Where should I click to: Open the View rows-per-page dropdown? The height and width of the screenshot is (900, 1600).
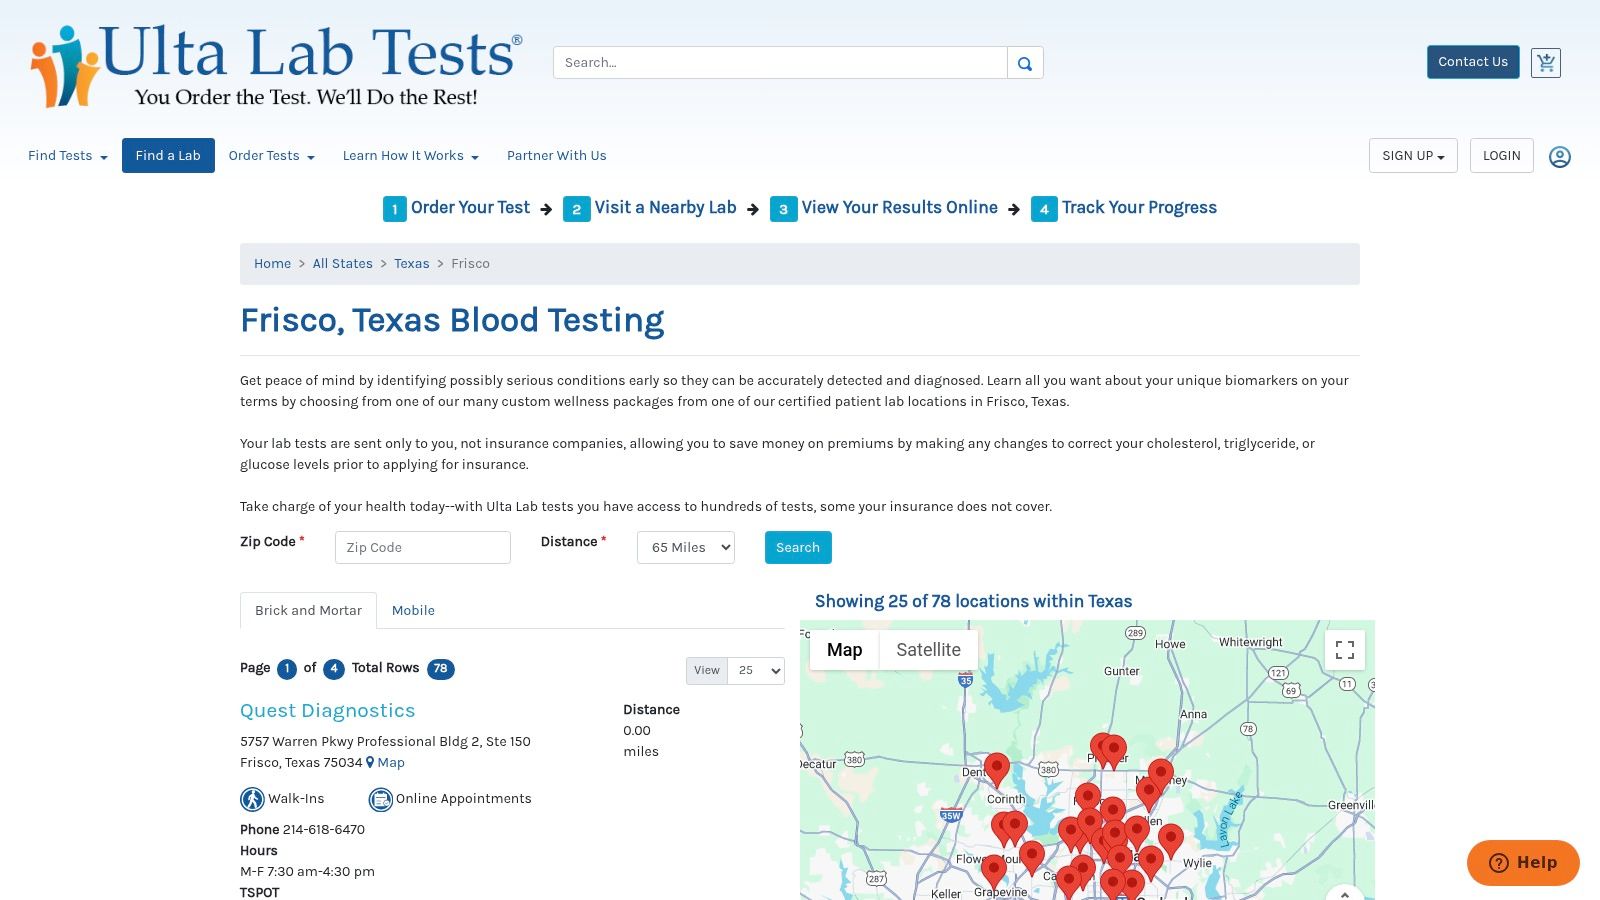tap(755, 670)
